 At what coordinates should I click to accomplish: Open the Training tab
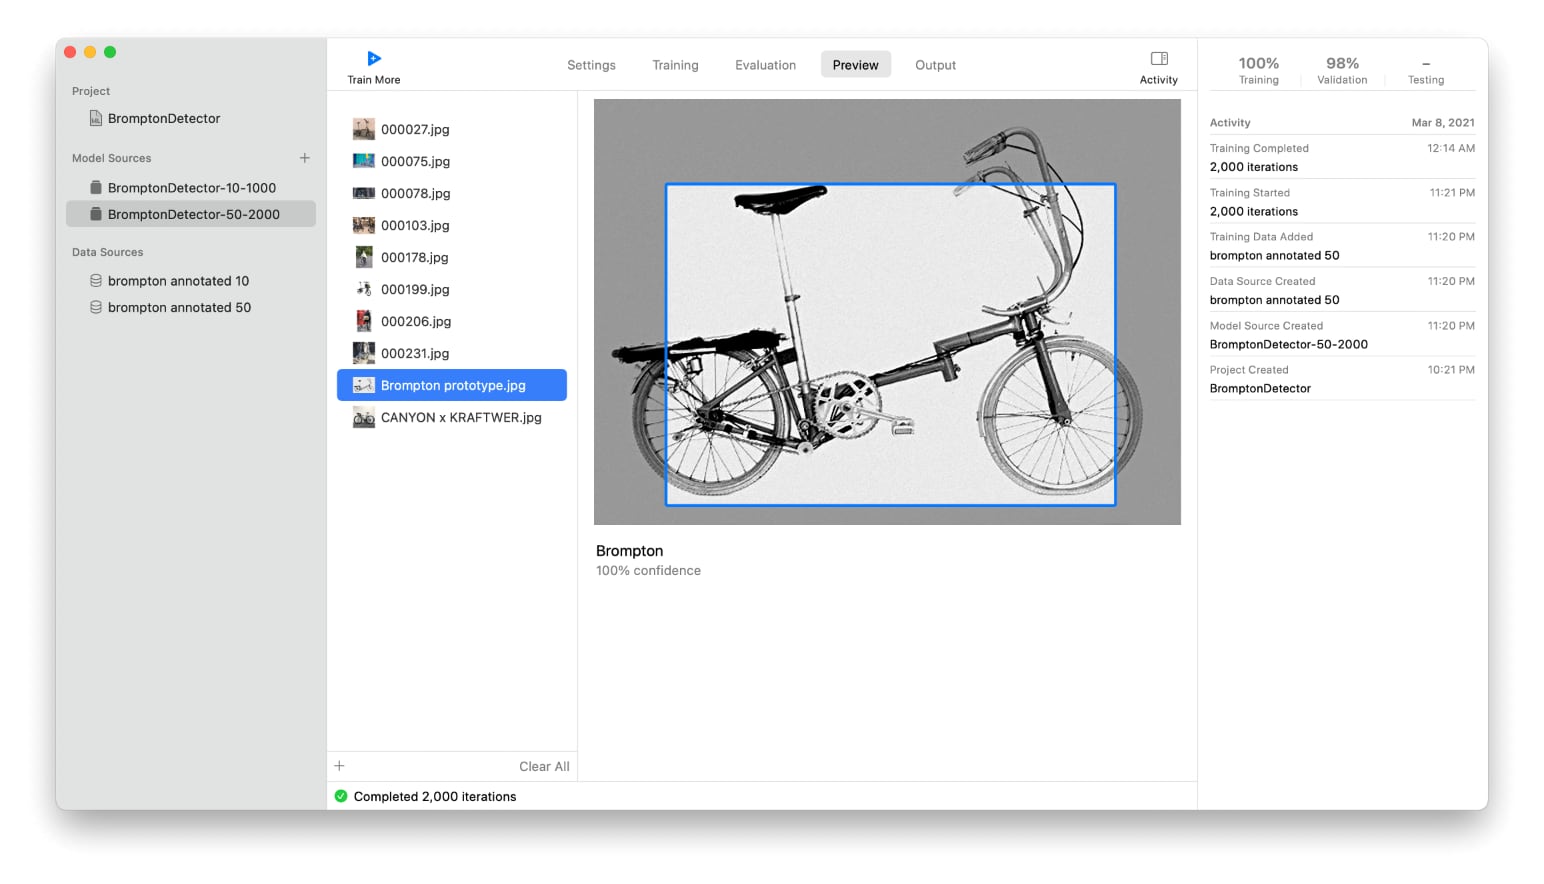click(x=675, y=65)
